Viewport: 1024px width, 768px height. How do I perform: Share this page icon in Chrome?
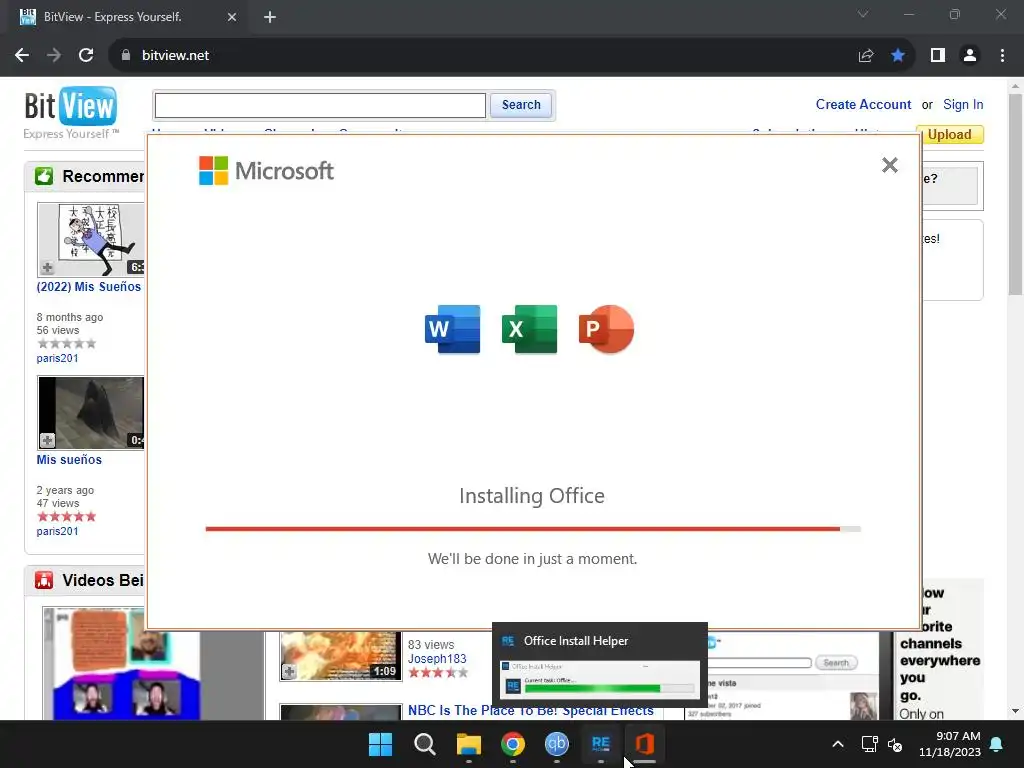[x=866, y=56]
